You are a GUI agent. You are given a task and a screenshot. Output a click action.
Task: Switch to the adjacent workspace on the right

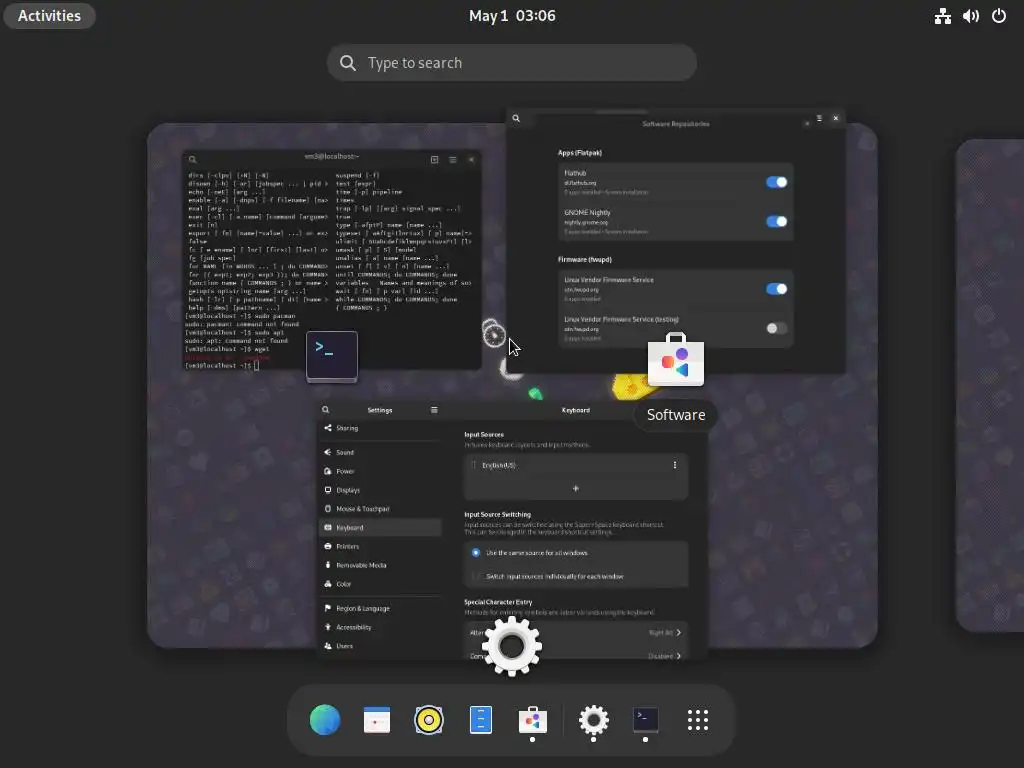tap(990, 385)
